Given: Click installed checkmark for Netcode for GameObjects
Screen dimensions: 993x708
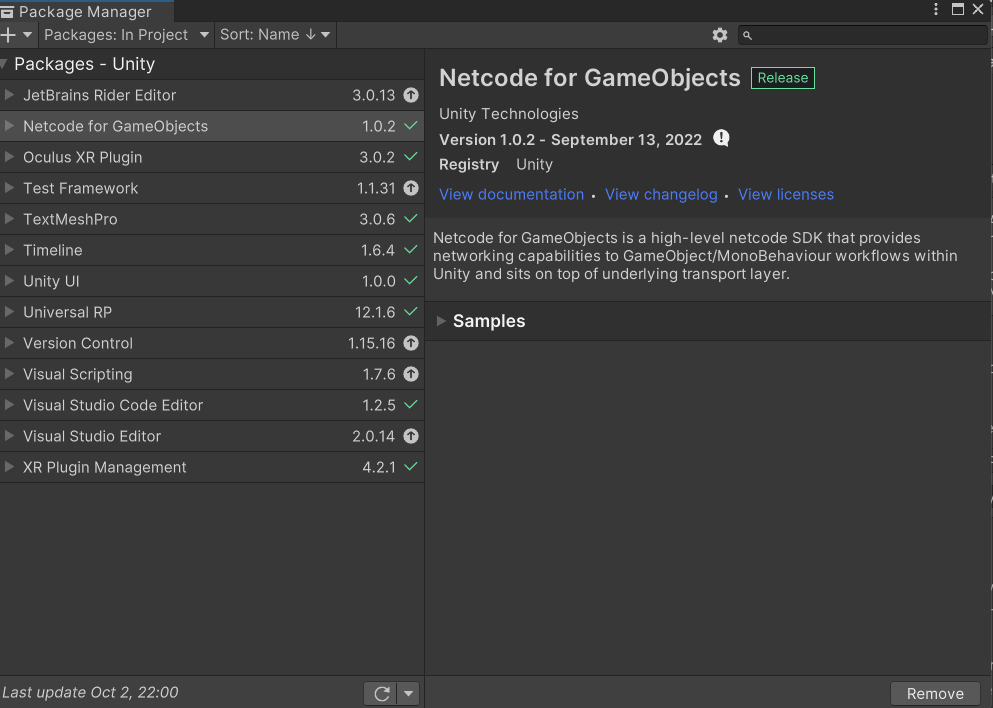Looking at the screenshot, I should [411, 125].
